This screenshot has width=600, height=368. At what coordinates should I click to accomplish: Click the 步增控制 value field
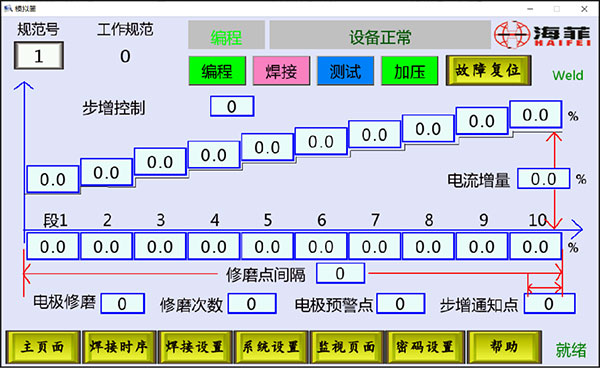click(x=232, y=106)
